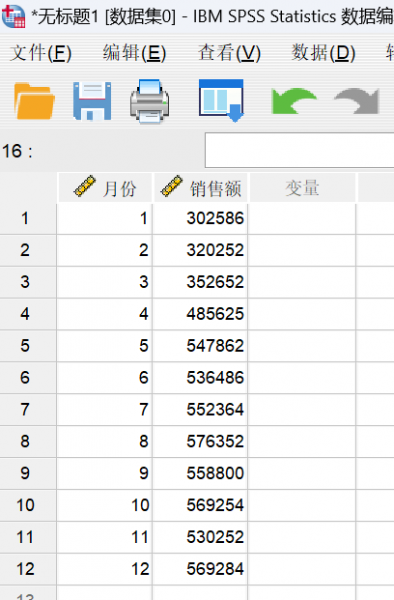This screenshot has width=394, height=600.
Task: Click 月份 cell with value 11
Action: [104, 537]
